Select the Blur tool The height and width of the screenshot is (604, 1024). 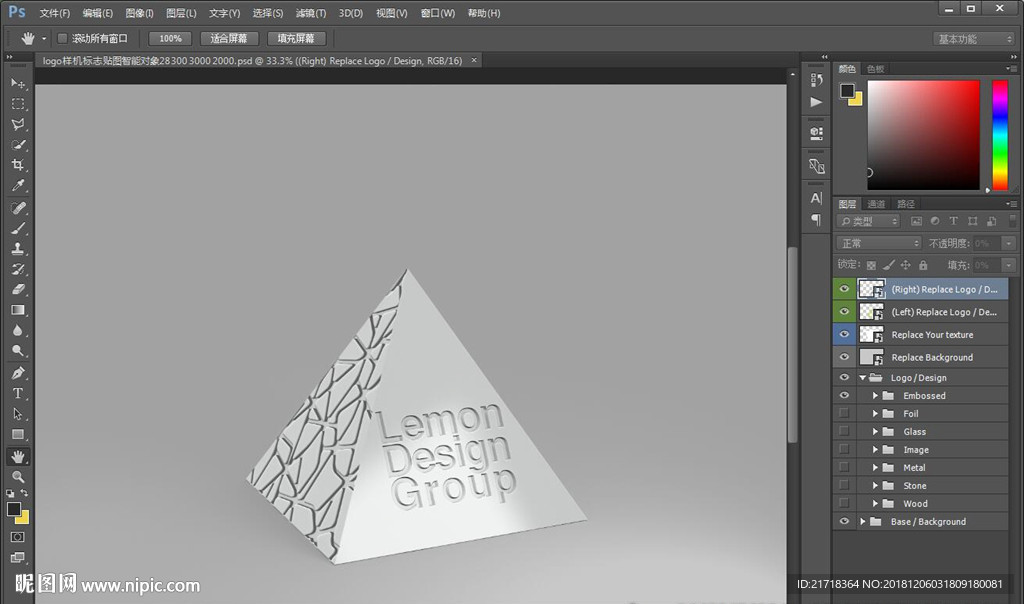[18, 330]
